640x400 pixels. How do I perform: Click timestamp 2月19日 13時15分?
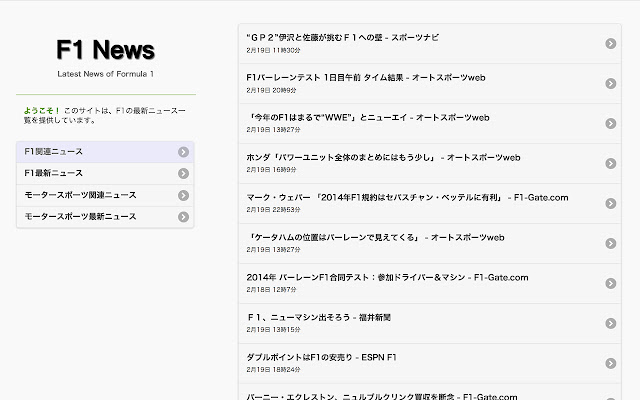[x=273, y=329]
